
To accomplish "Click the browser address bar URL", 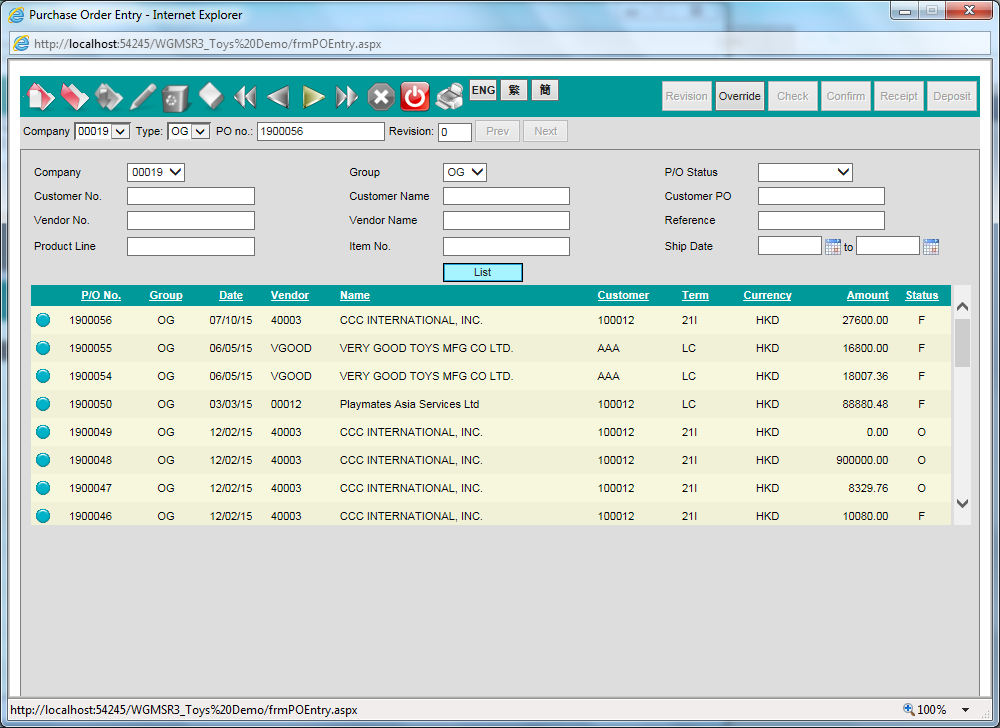I will [x=208, y=44].
